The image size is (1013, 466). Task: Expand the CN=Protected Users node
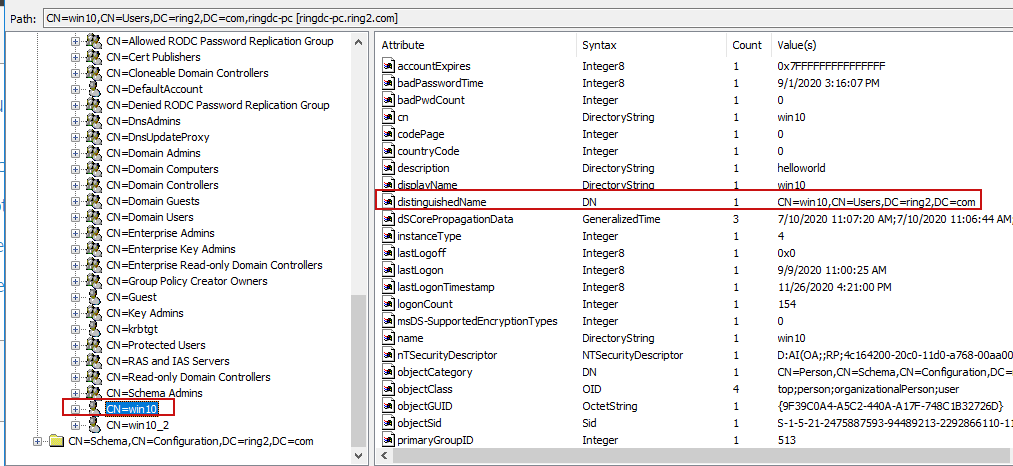[x=75, y=345]
